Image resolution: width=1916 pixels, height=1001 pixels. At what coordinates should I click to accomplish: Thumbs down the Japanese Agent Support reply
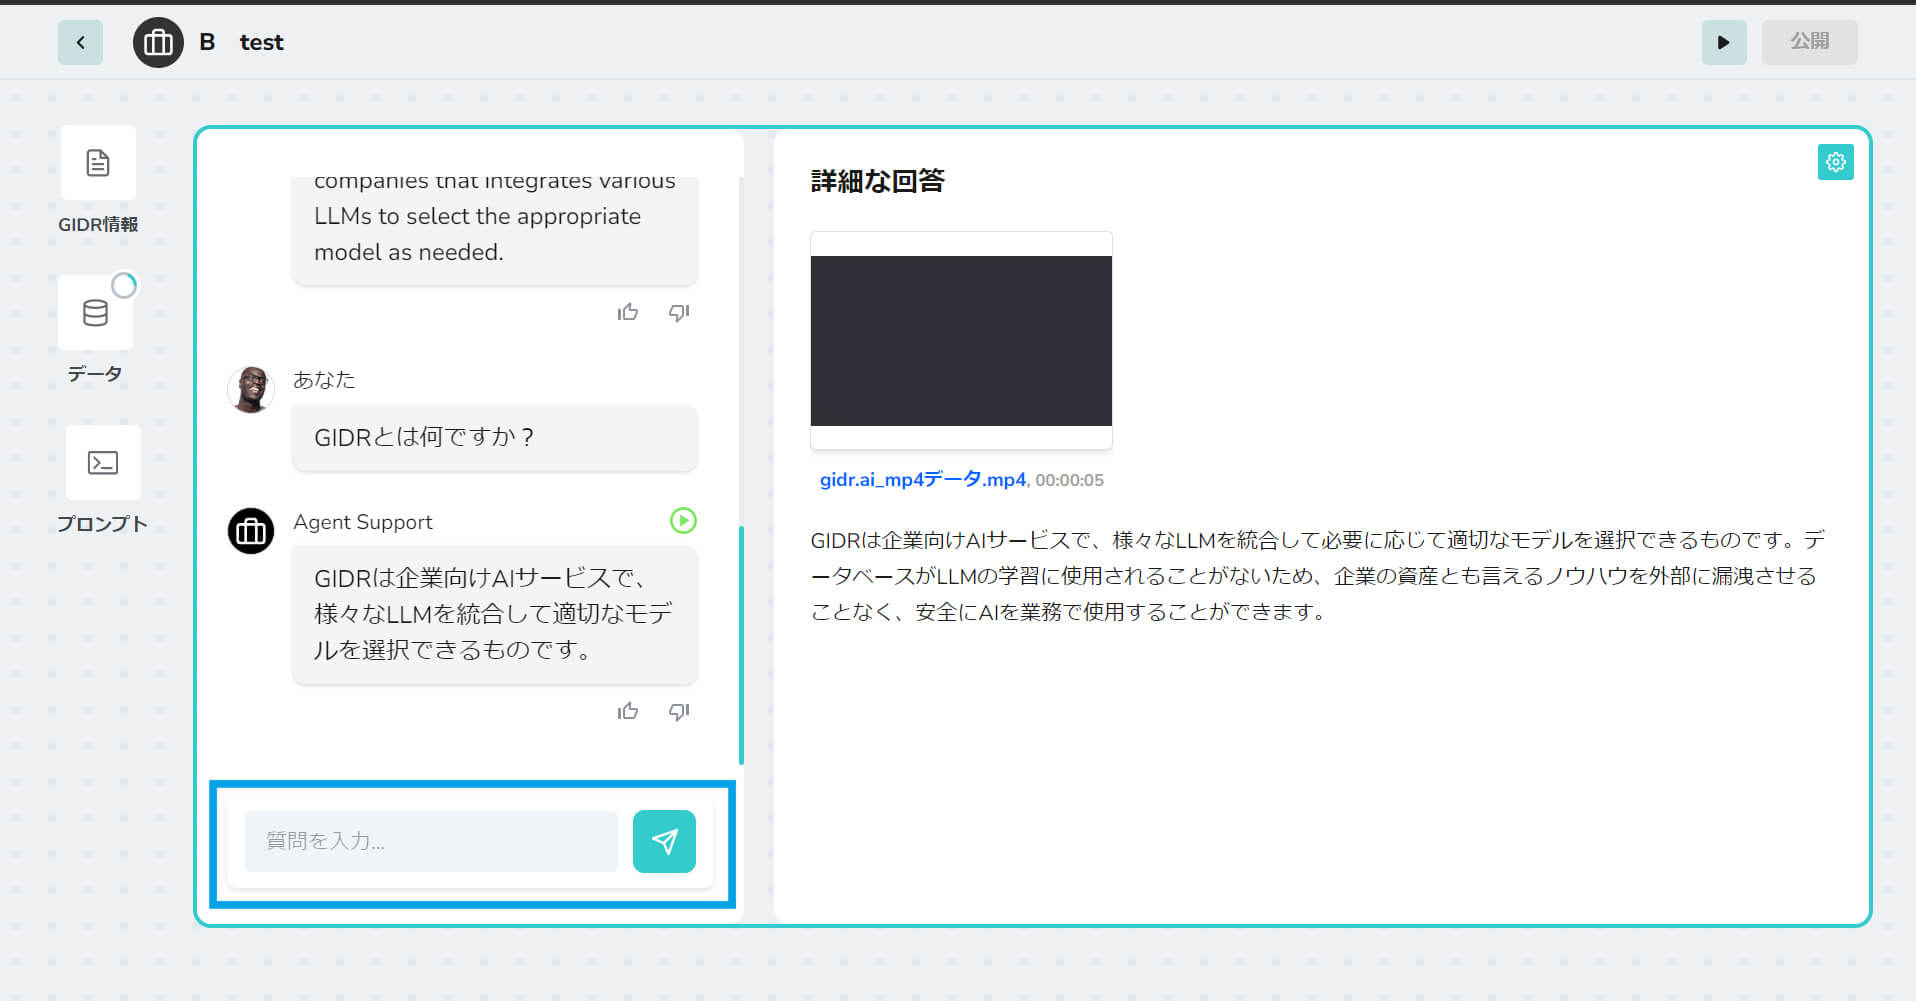[679, 712]
